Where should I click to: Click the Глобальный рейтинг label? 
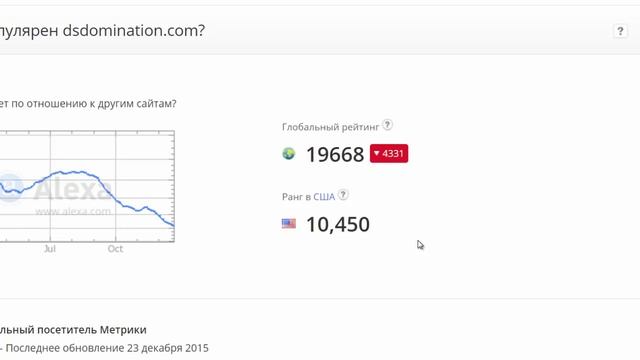[x=331, y=127]
